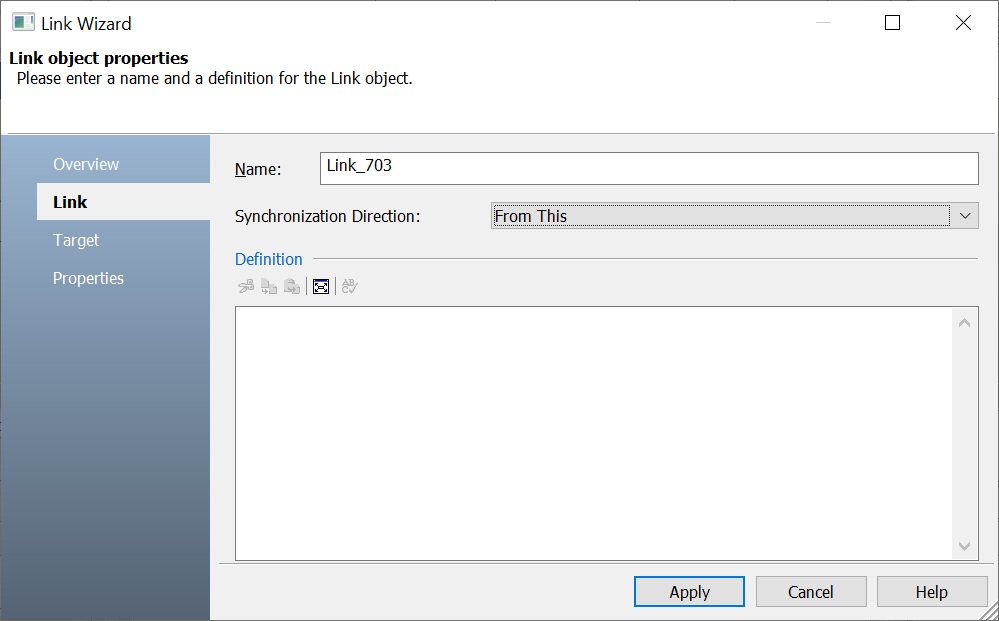Click the Copy icon in Definition toolbar
Image resolution: width=999 pixels, height=621 pixels.
click(x=269, y=287)
